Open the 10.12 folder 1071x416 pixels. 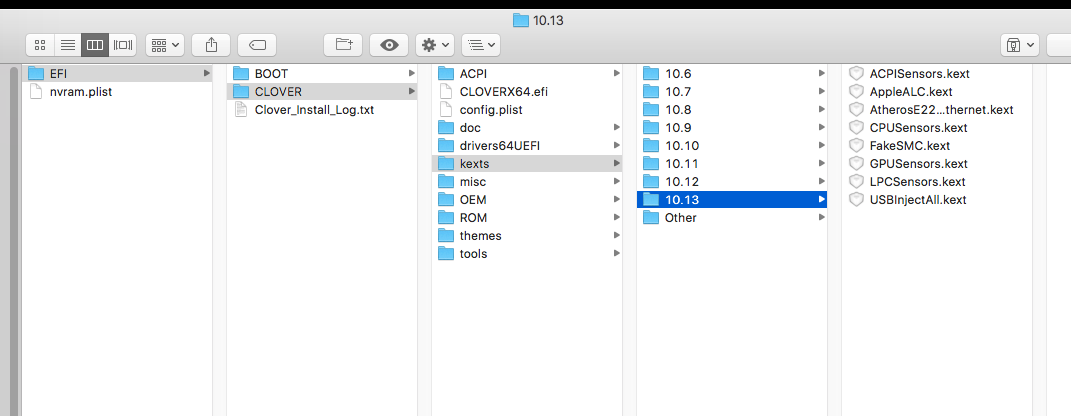pyautogui.click(x=732, y=182)
